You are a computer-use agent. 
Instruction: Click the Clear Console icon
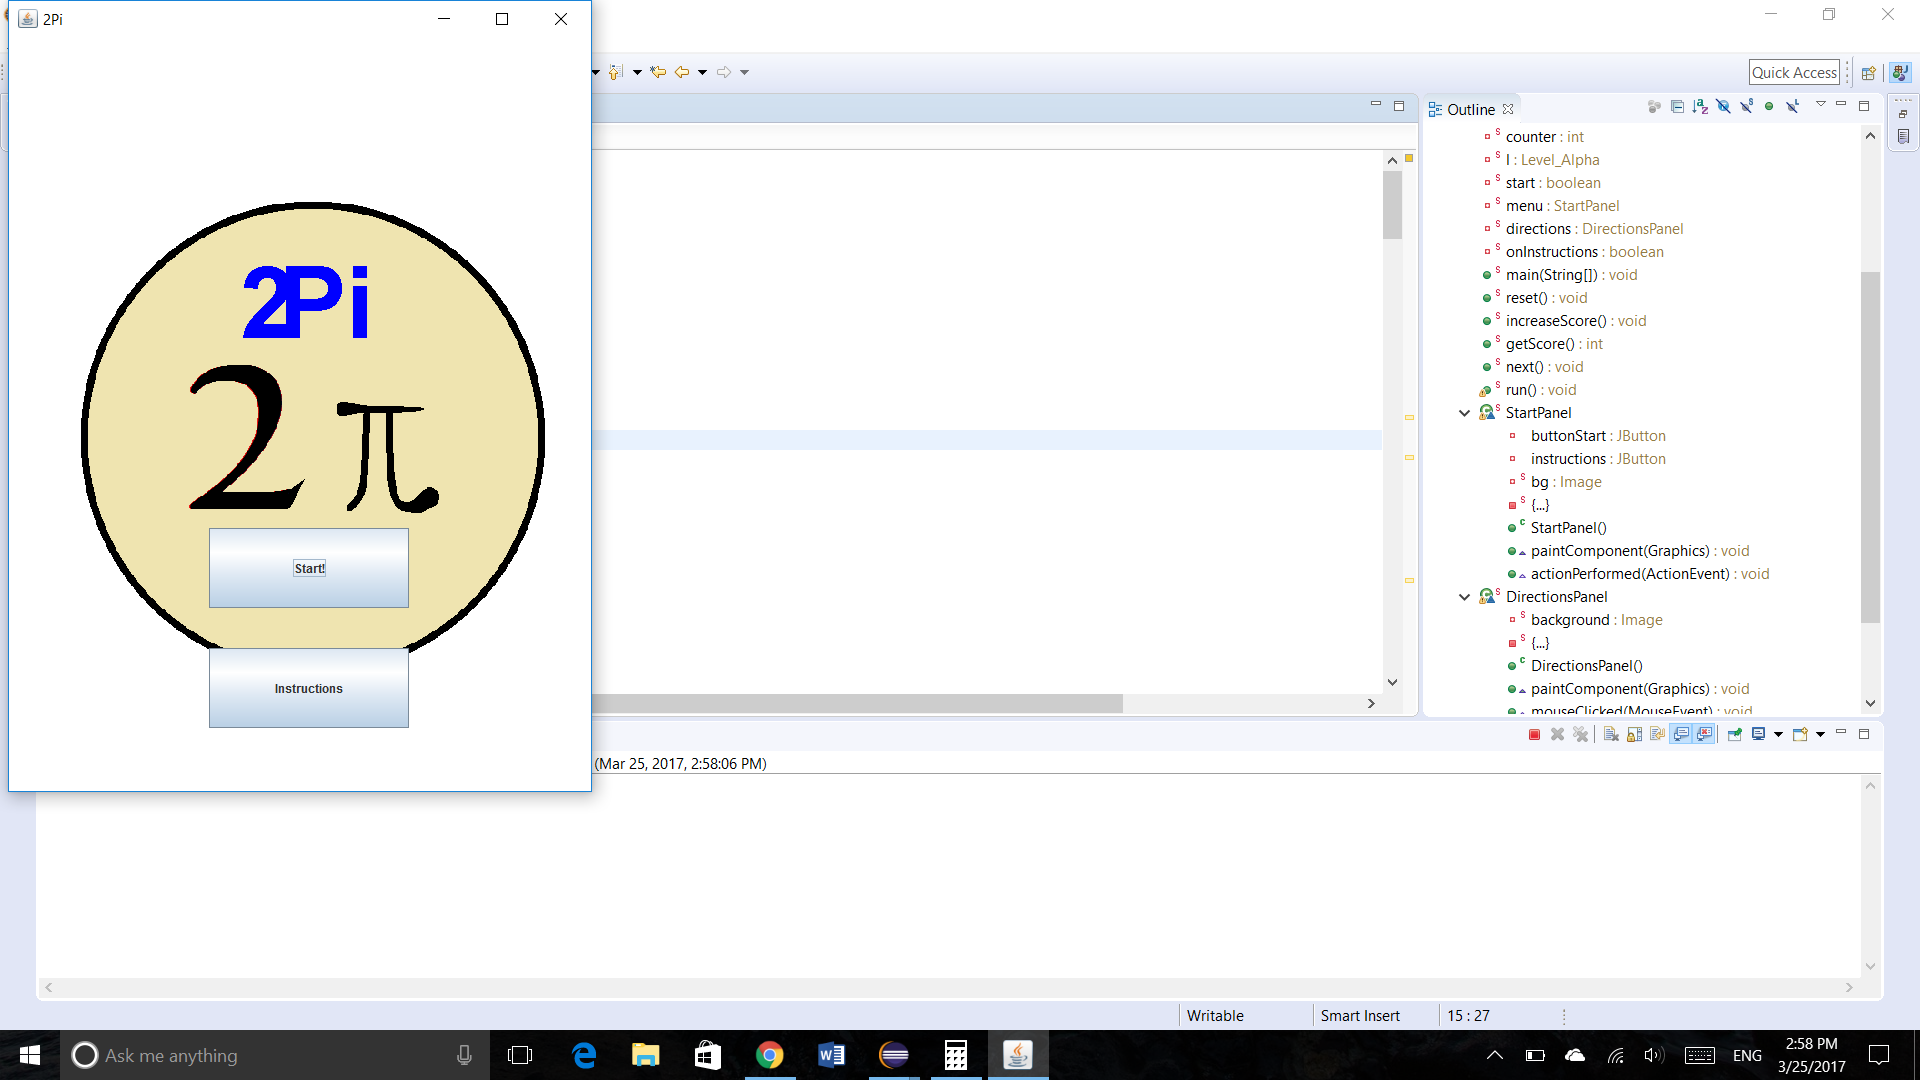click(1611, 735)
